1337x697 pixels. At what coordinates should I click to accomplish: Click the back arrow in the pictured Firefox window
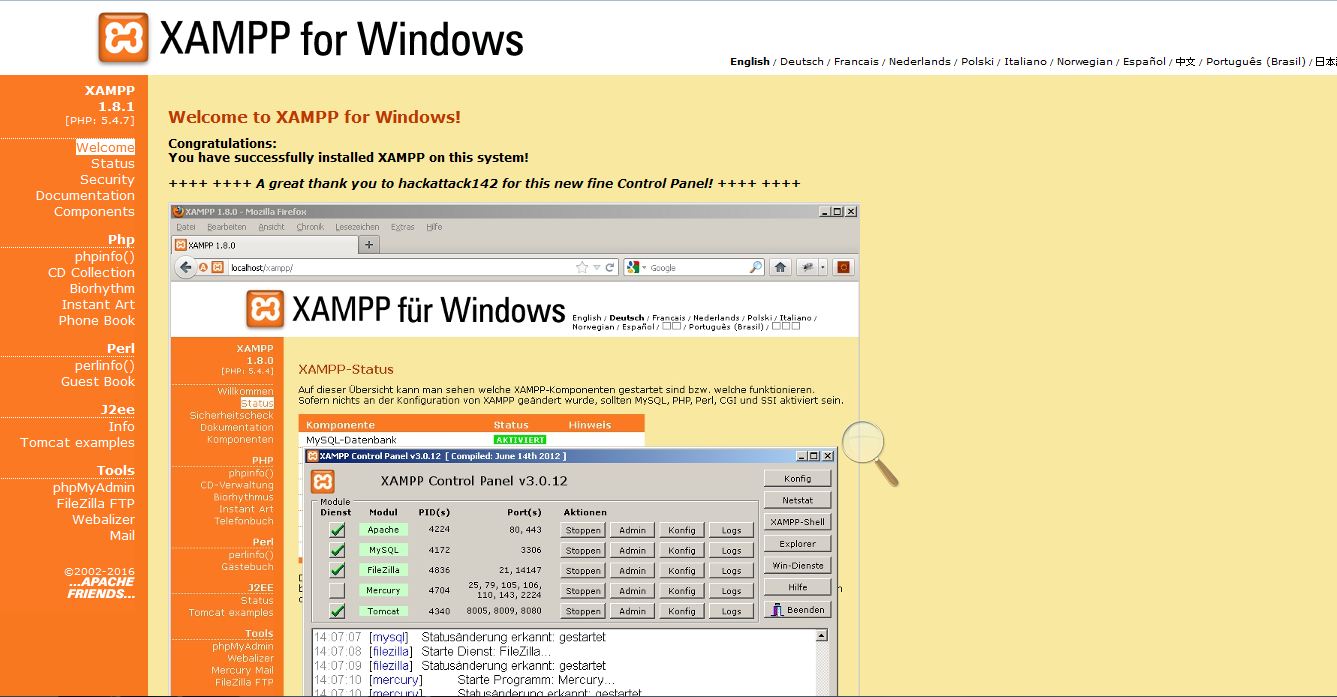(185, 267)
